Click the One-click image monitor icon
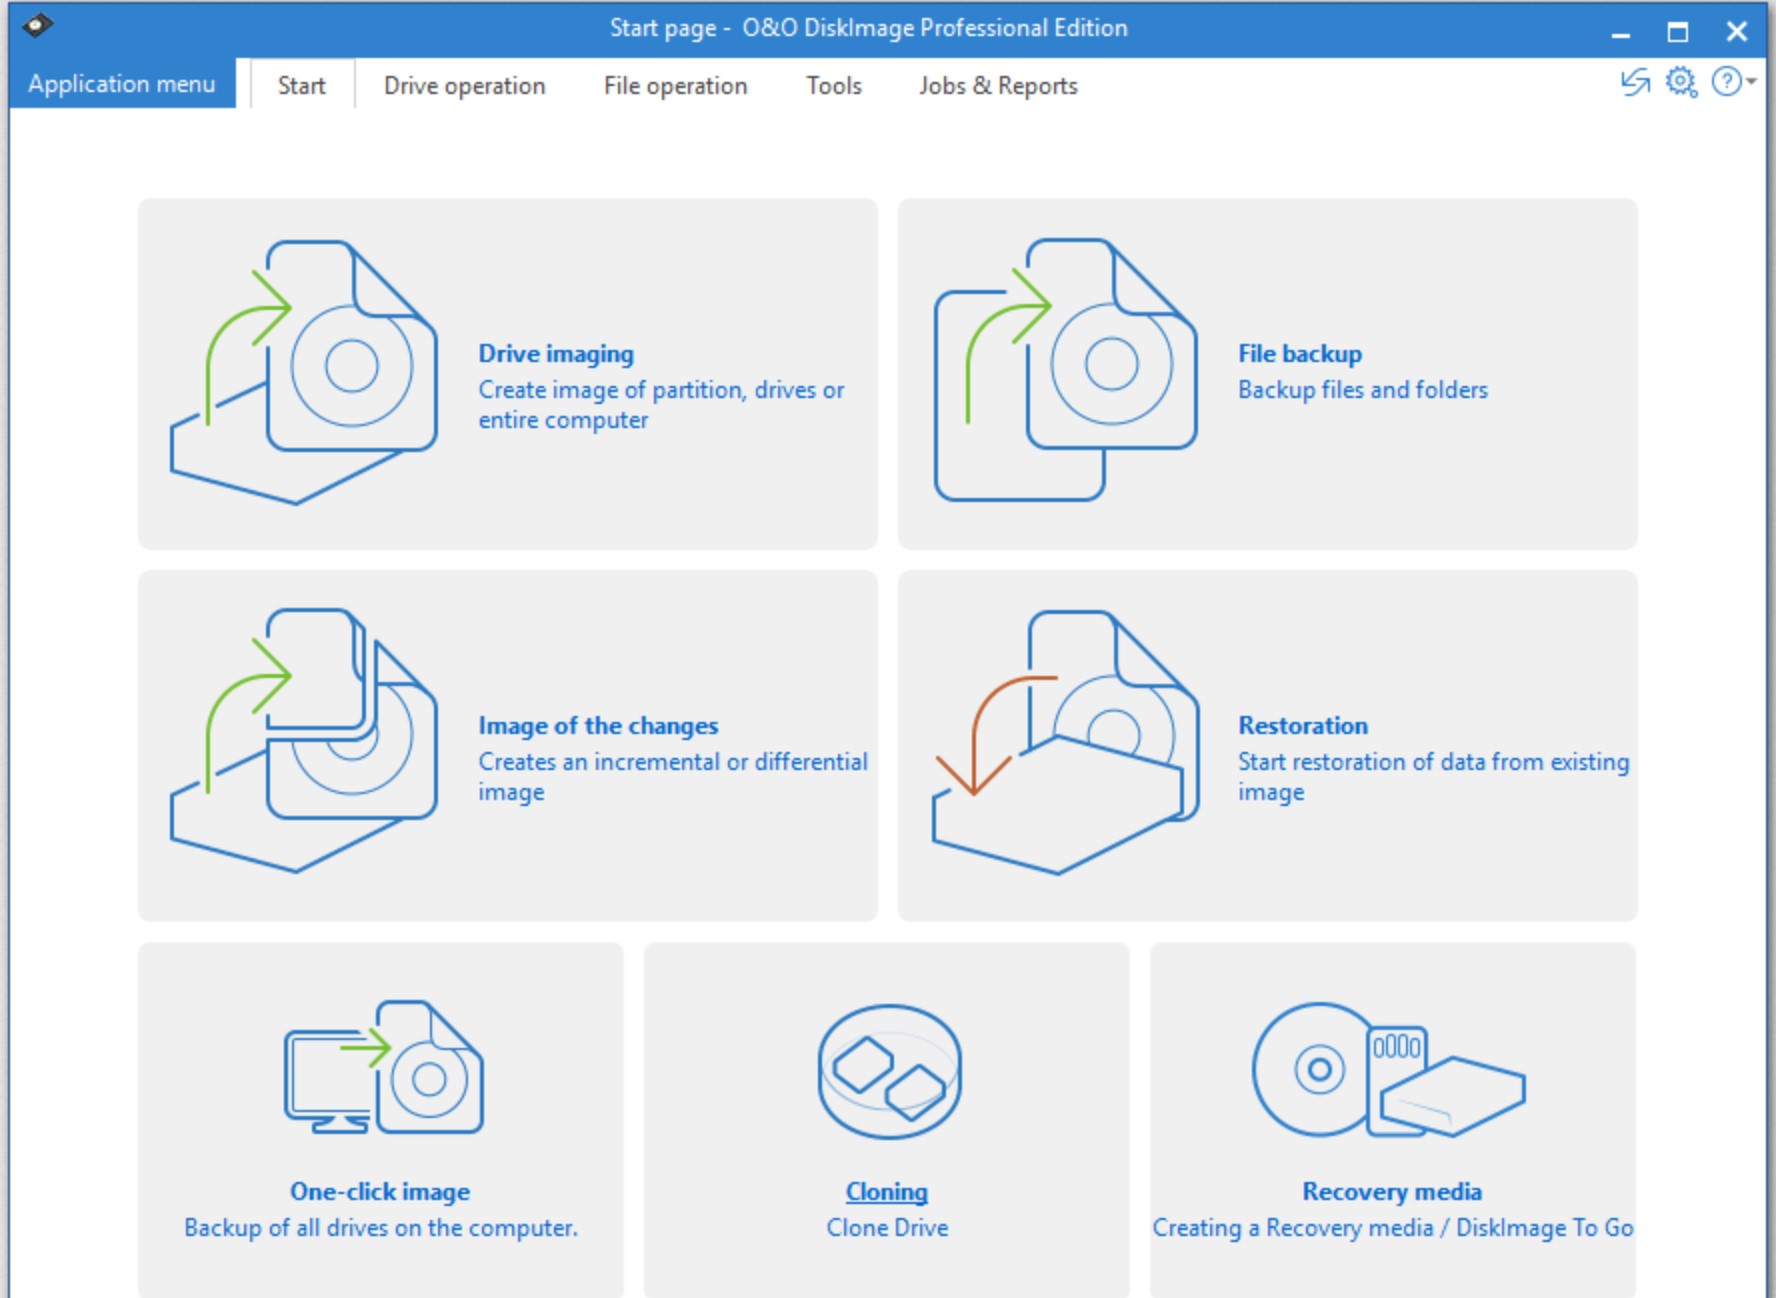The width and height of the screenshot is (1776, 1298). click(384, 1067)
